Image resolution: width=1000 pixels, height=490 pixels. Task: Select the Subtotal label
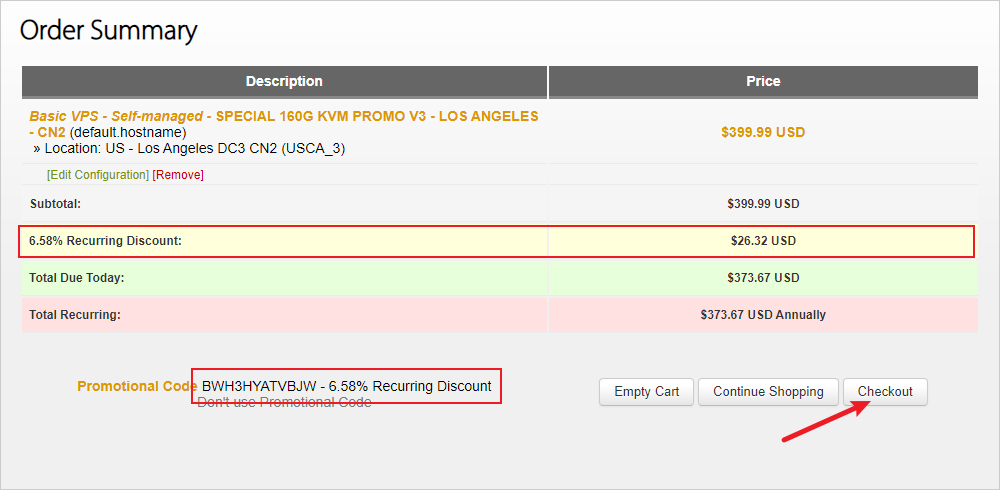pos(55,204)
